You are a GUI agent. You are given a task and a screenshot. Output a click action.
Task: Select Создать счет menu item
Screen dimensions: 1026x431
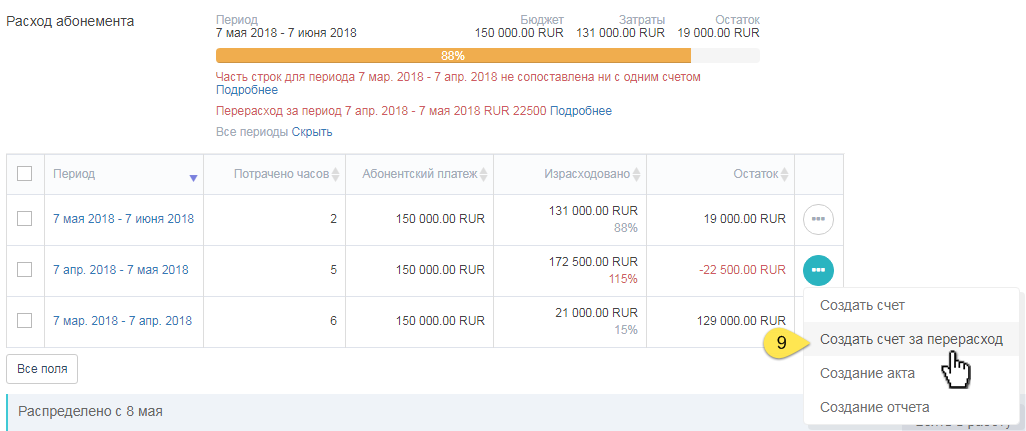pyautogui.click(x=862, y=305)
